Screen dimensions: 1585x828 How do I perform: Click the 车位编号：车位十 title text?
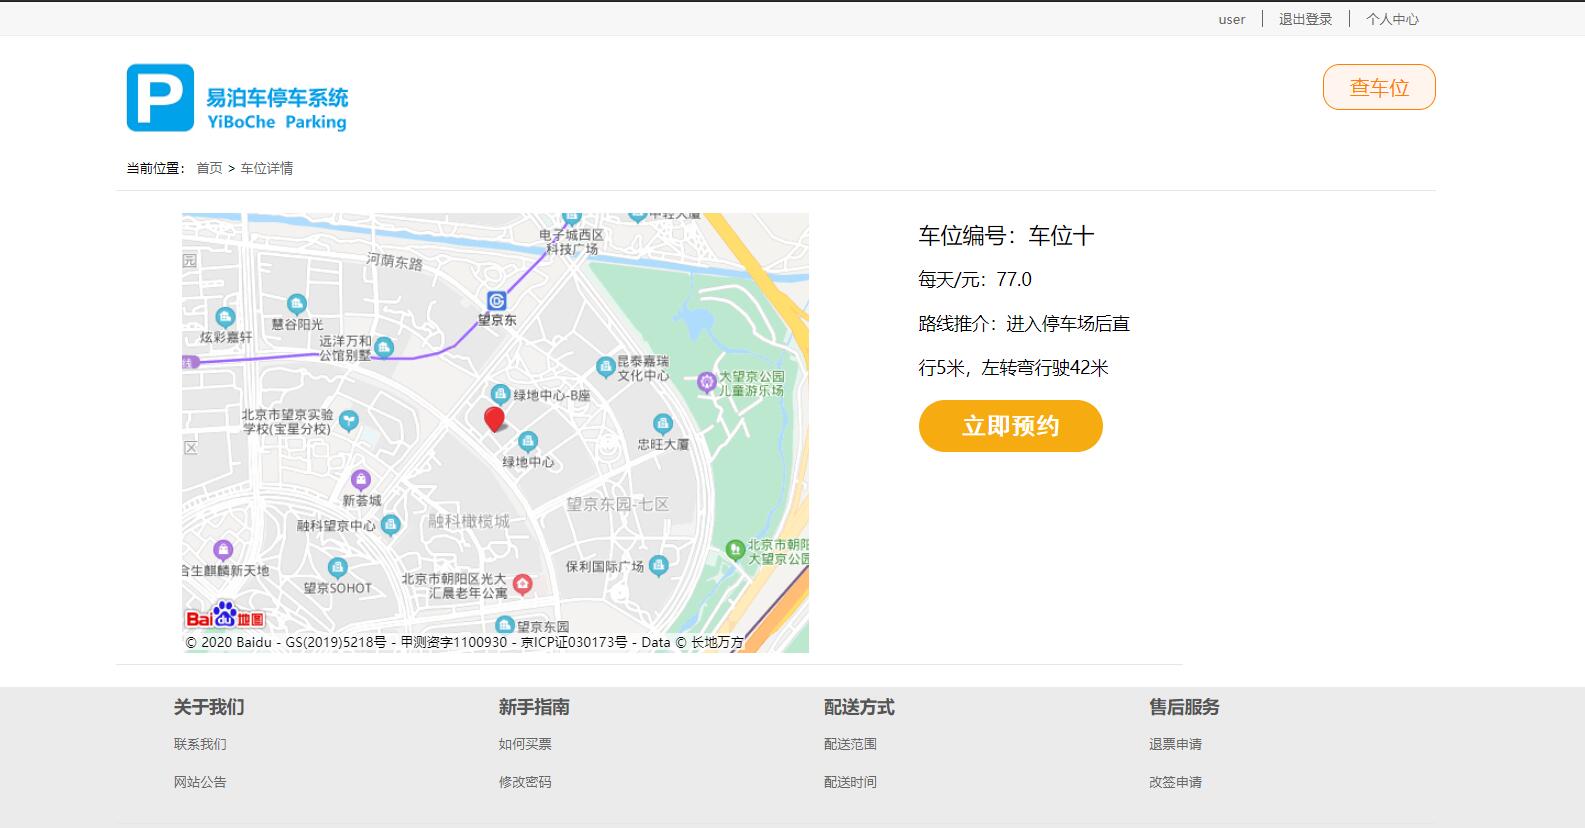click(x=1006, y=236)
